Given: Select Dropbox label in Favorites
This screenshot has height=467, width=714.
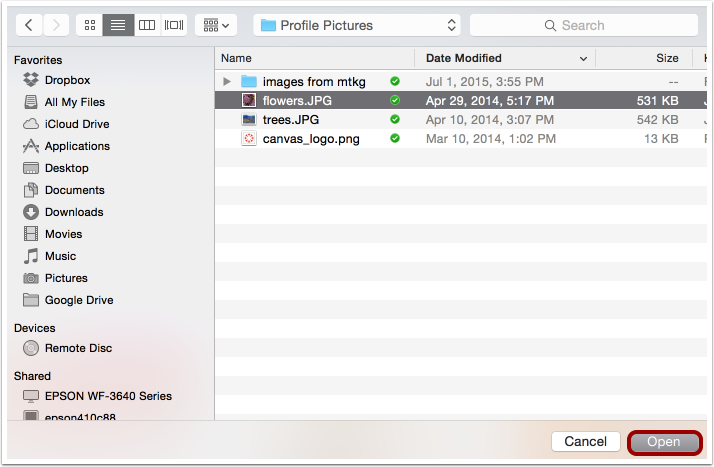Looking at the screenshot, I should (x=67, y=80).
